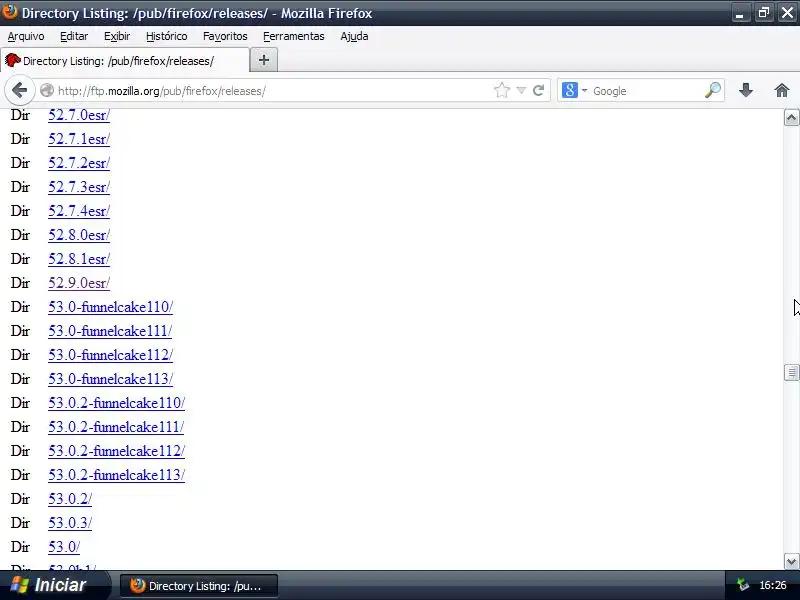Open the 52.7.1esr/ directory link
This screenshot has height=600, width=800.
tap(79, 139)
